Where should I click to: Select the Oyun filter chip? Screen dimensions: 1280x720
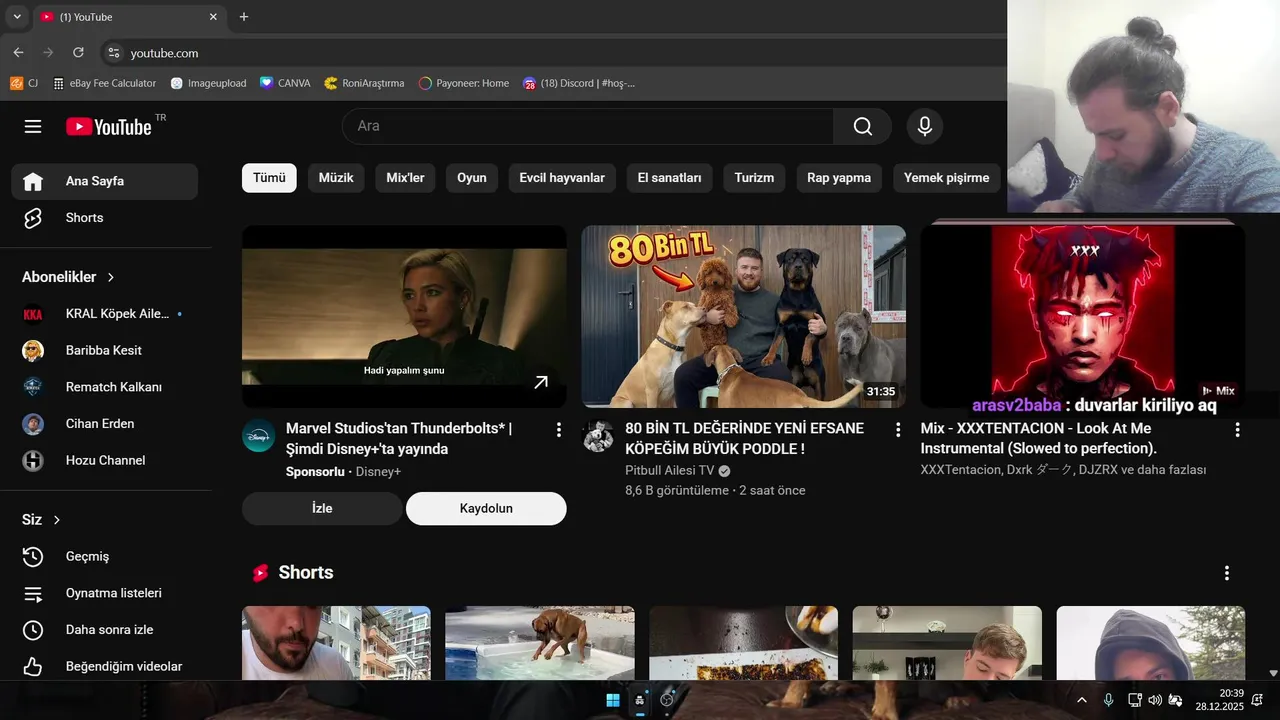point(472,178)
